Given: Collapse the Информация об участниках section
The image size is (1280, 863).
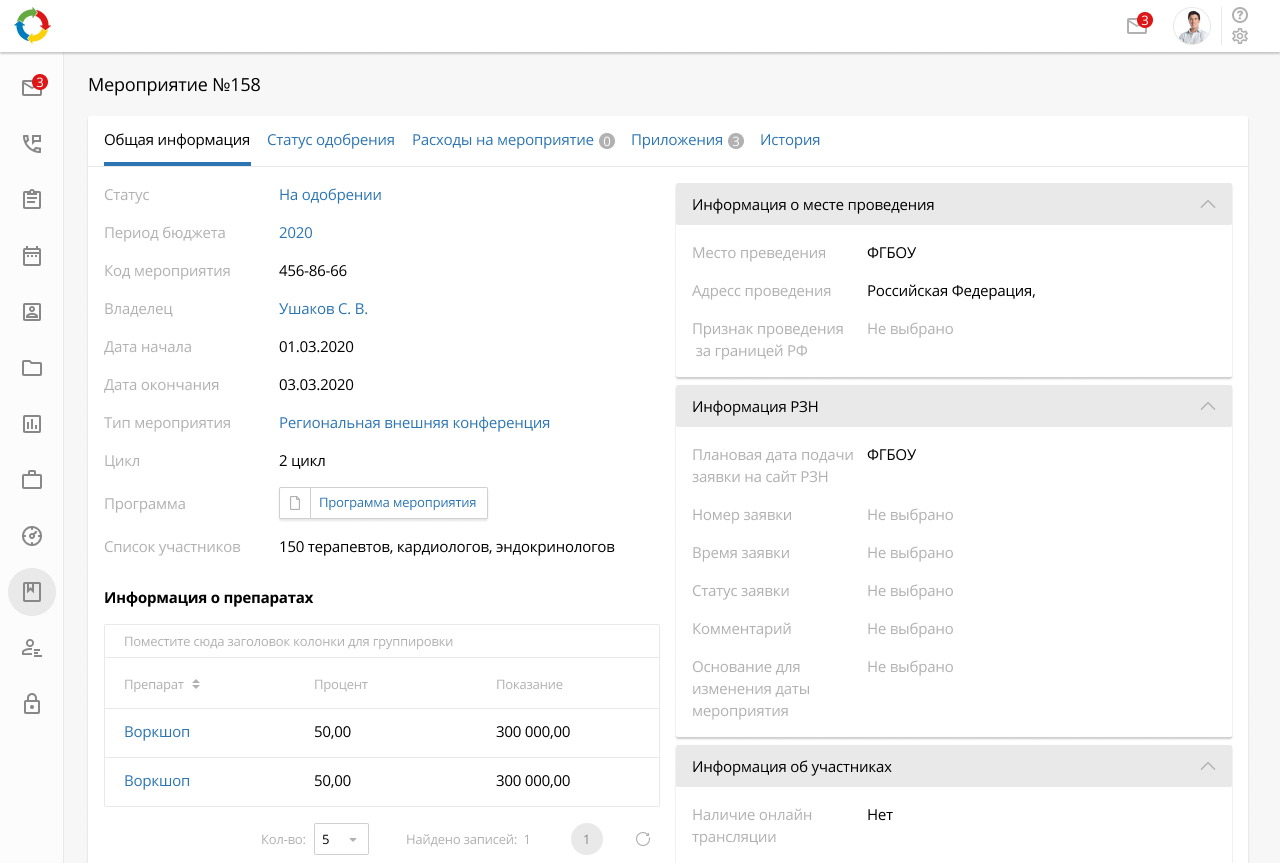Looking at the screenshot, I should [x=1207, y=766].
